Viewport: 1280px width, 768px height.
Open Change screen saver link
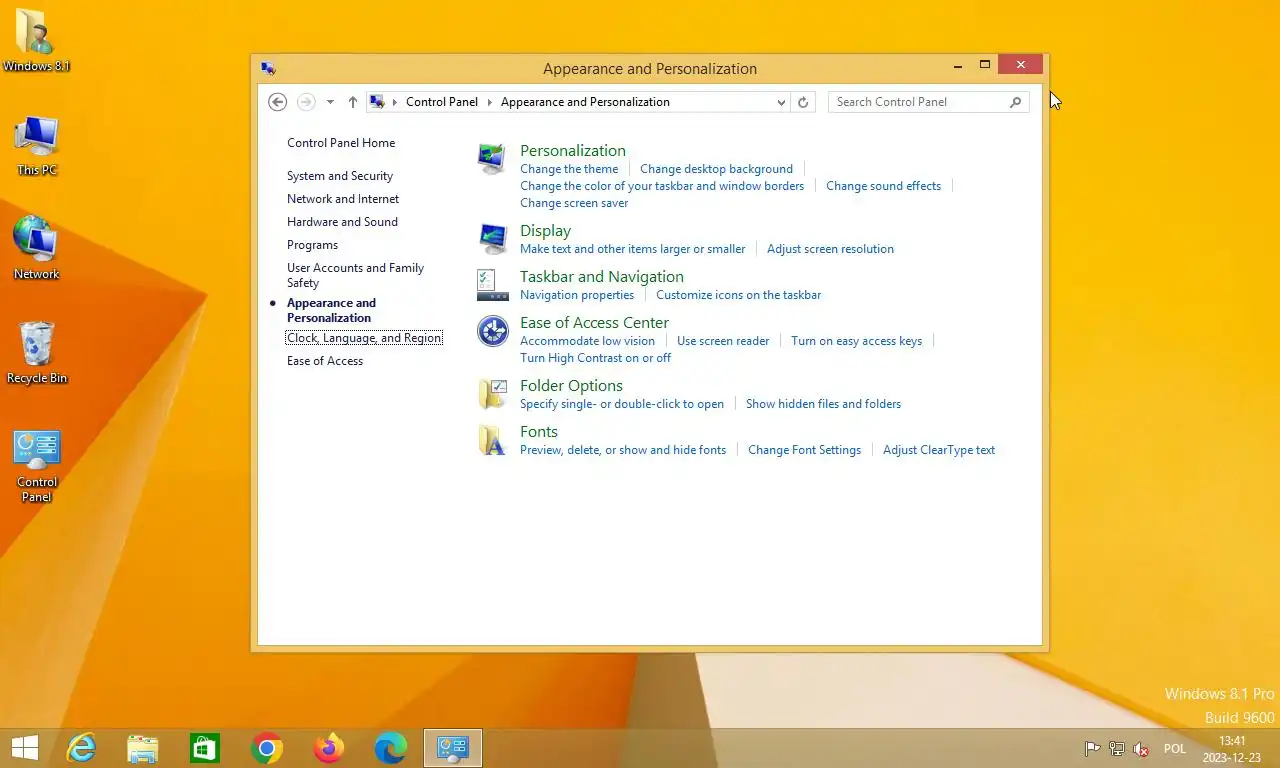click(574, 203)
